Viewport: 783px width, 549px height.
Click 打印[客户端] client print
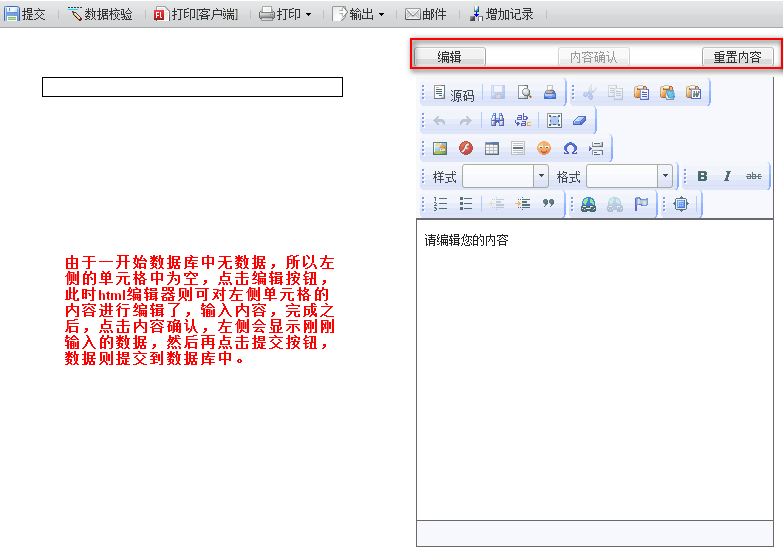pyautogui.click(x=196, y=14)
